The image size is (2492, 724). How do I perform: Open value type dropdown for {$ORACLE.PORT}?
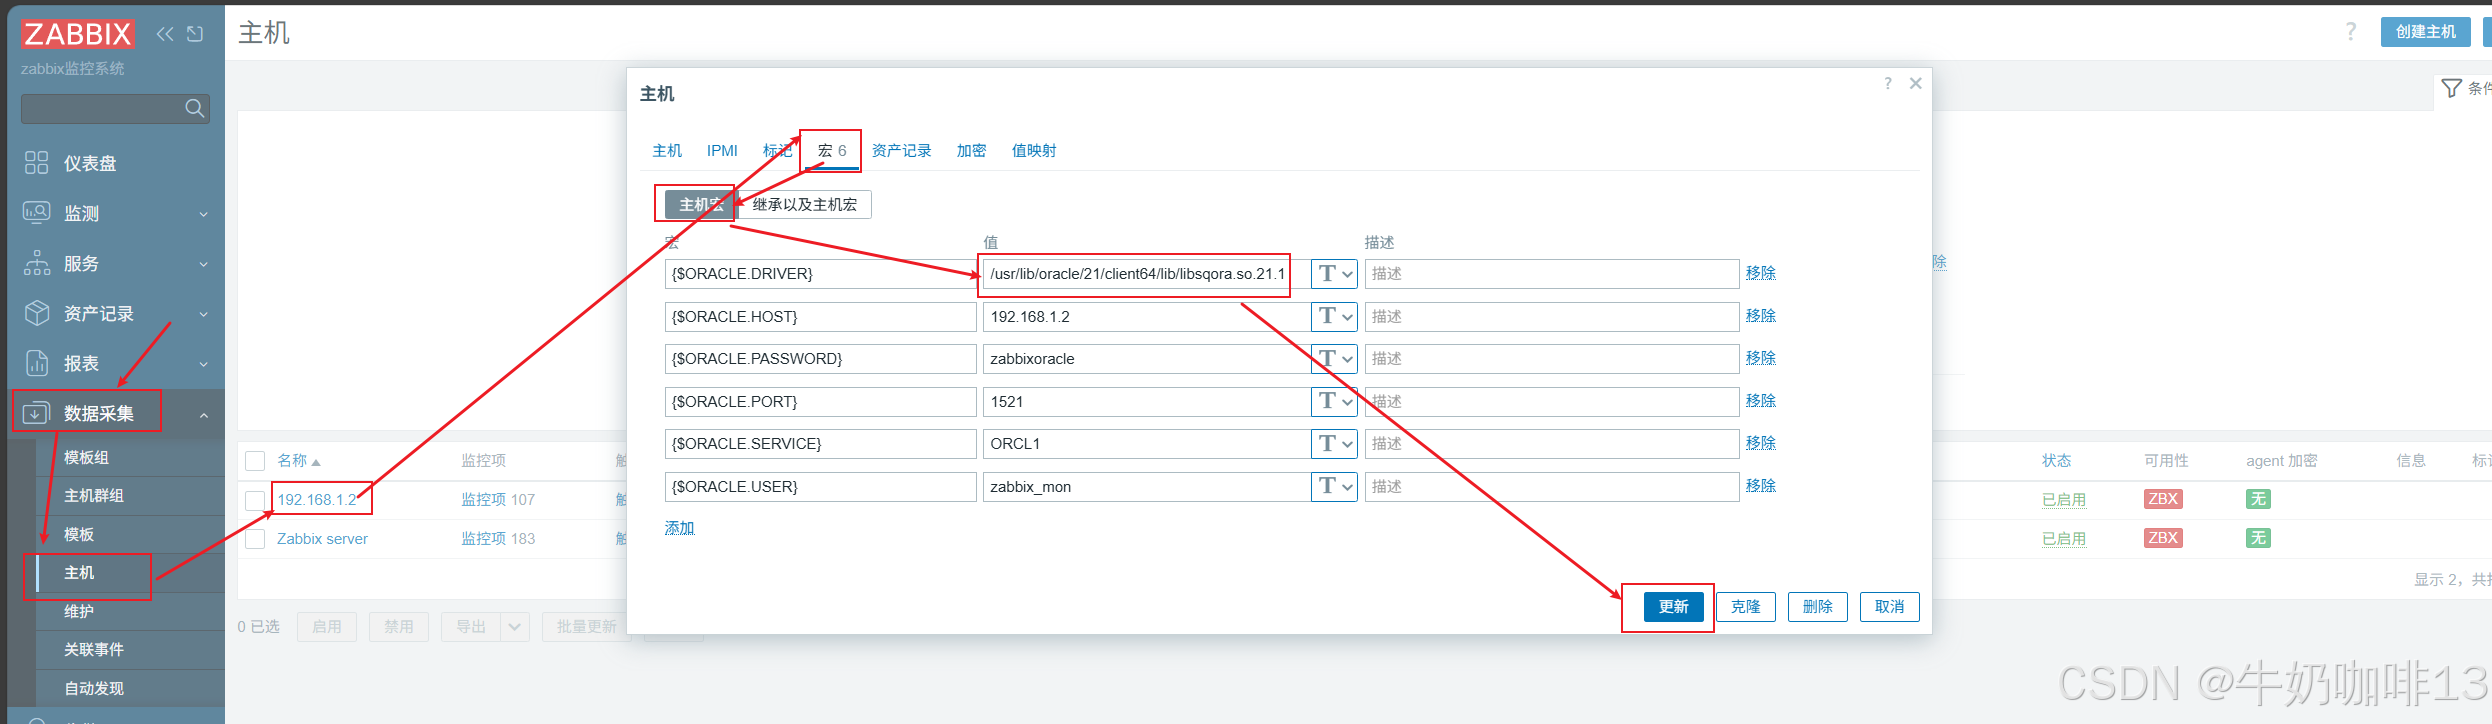pyautogui.click(x=1334, y=402)
